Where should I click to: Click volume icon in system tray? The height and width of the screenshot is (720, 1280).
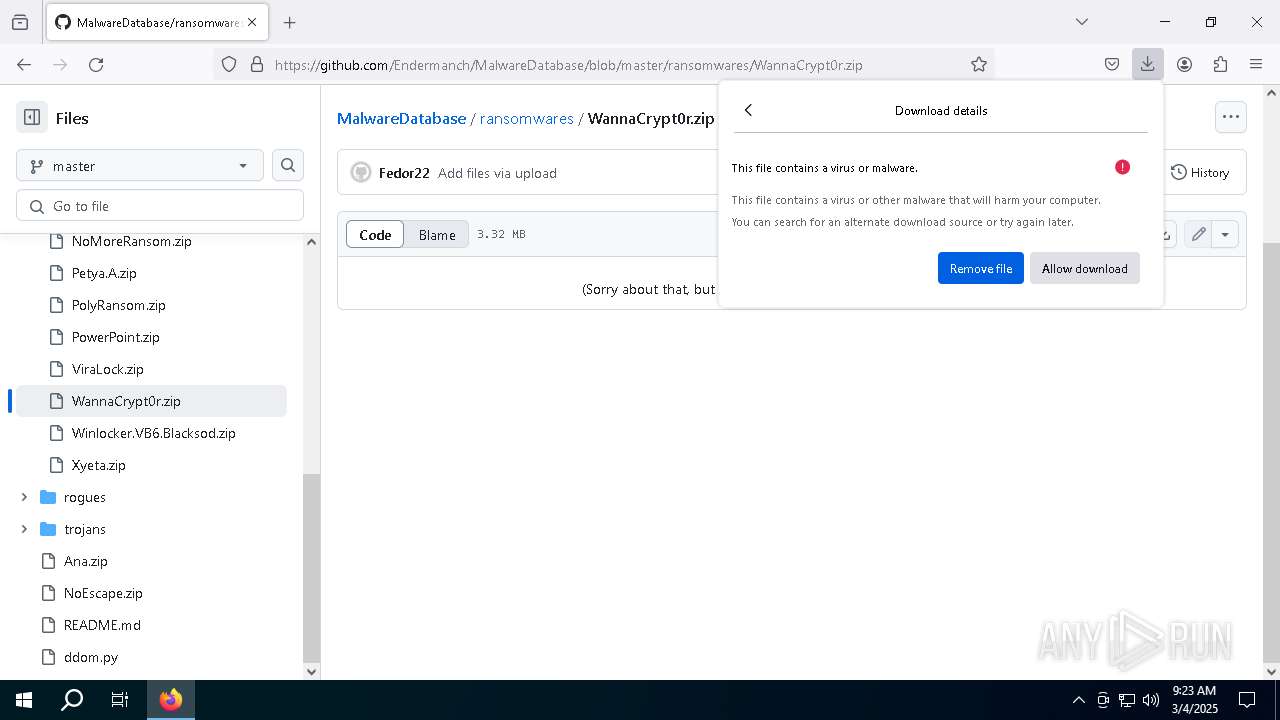click(1151, 700)
